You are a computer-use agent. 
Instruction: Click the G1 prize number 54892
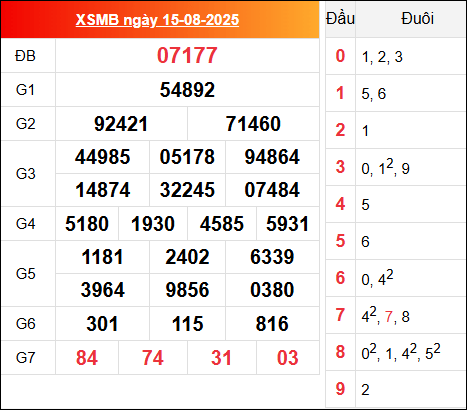click(x=187, y=90)
